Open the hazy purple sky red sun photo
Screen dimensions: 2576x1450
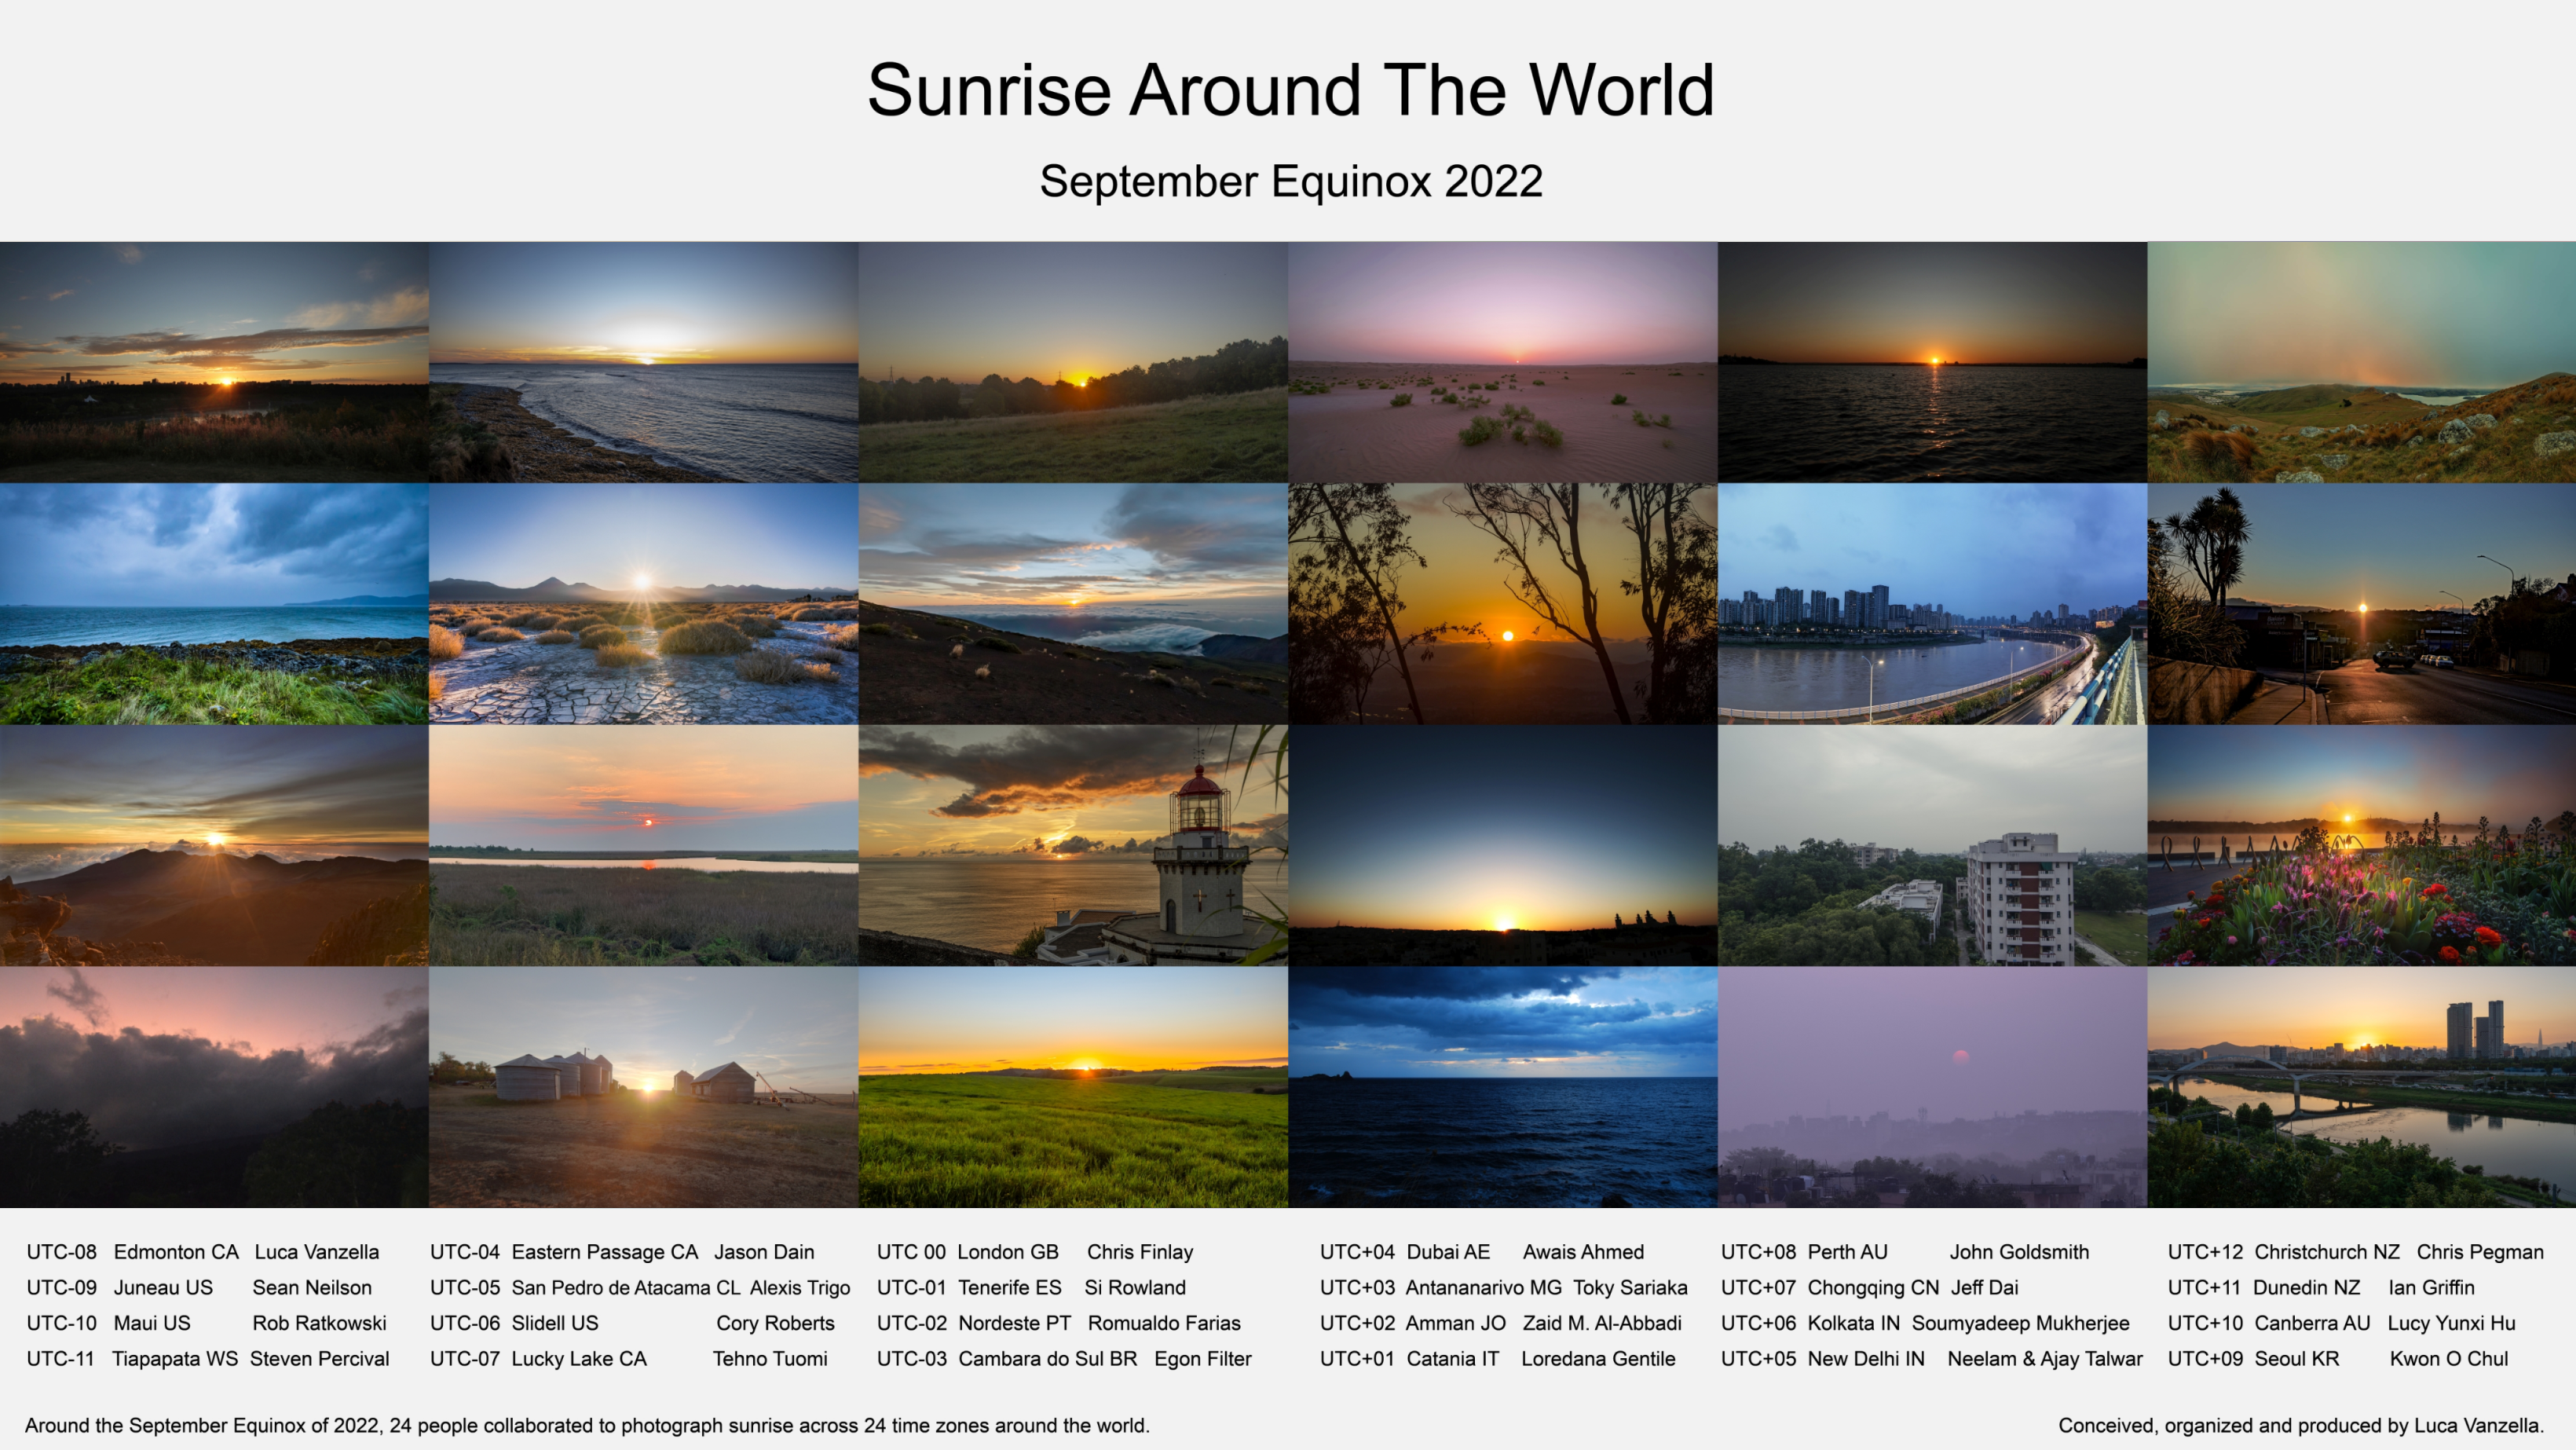pyautogui.click(x=1932, y=1087)
